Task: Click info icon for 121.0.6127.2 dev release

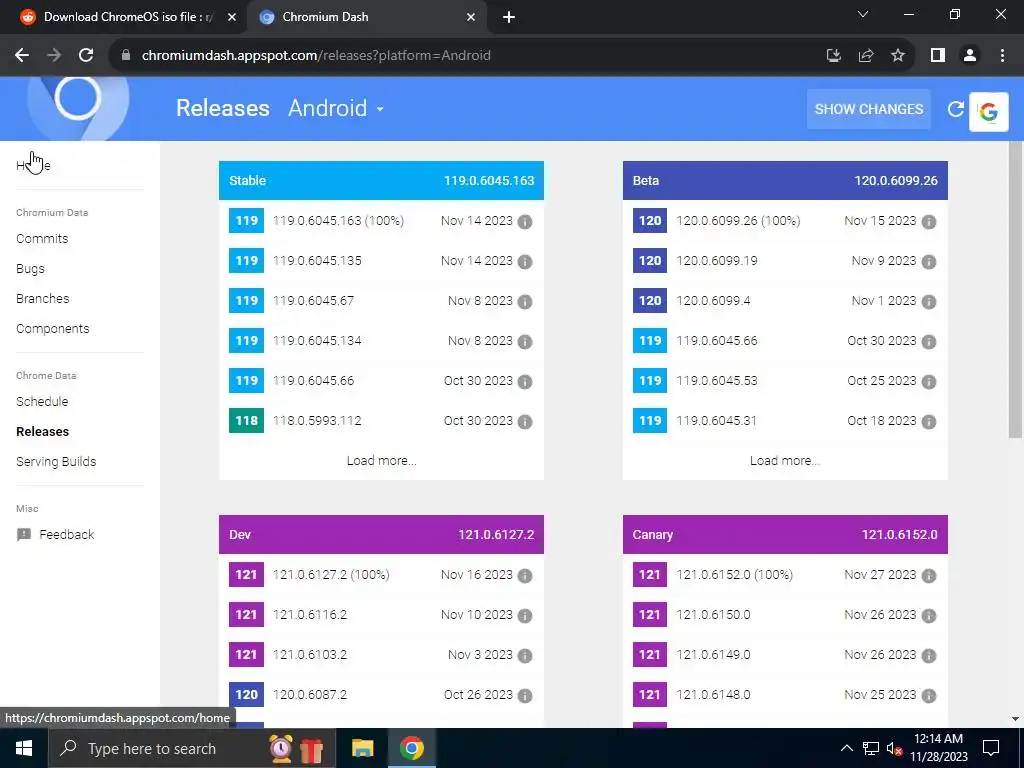Action: [x=524, y=576]
